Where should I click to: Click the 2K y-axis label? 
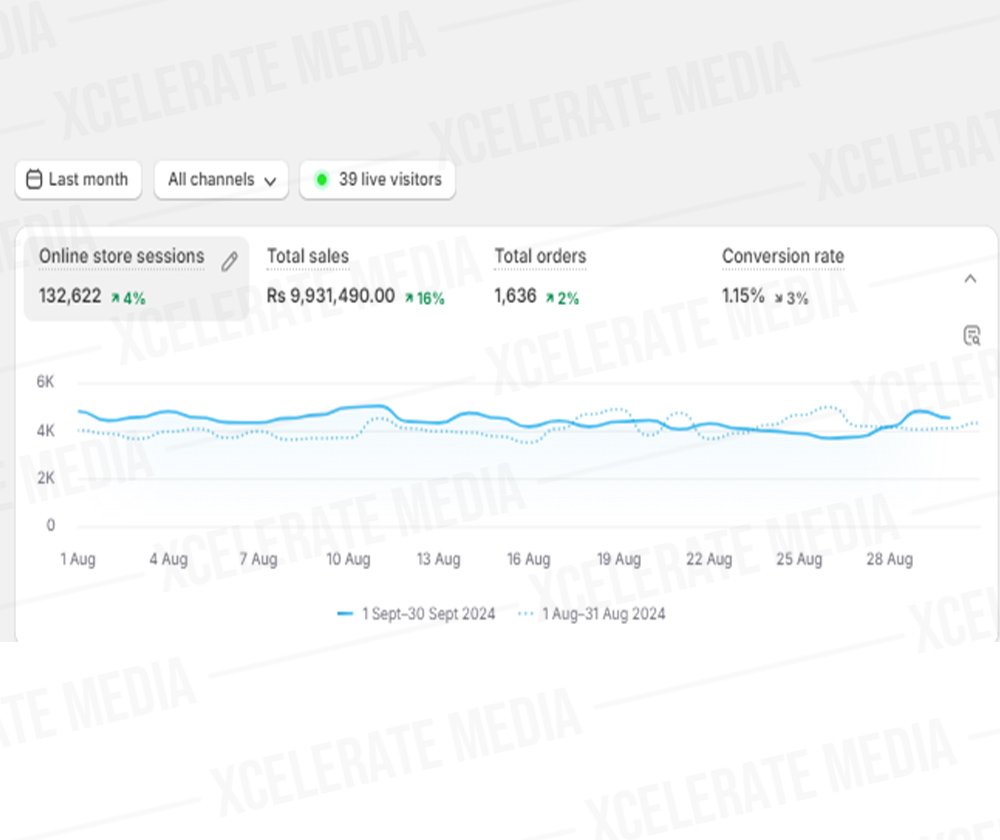click(45, 478)
